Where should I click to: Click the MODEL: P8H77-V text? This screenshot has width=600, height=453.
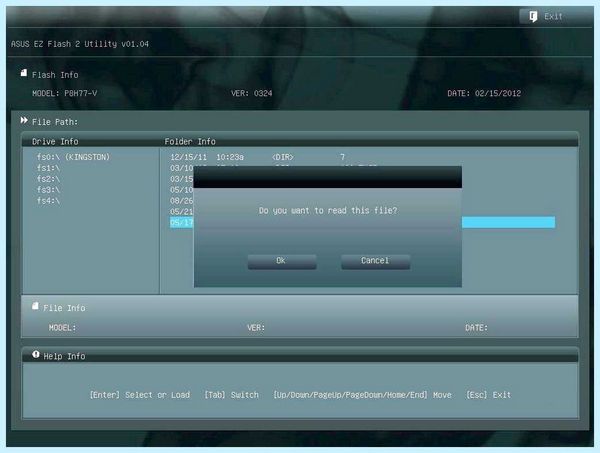pos(65,93)
